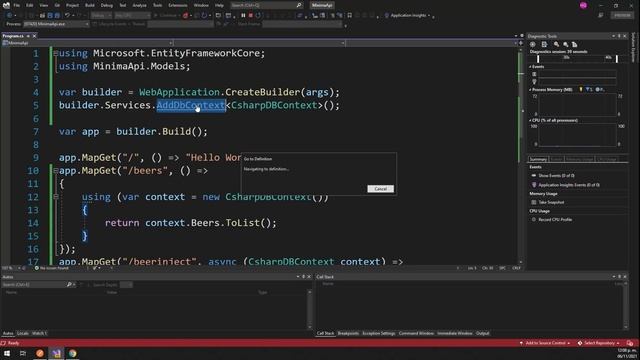Click the Application Insights Events bulb icon

tap(534, 185)
